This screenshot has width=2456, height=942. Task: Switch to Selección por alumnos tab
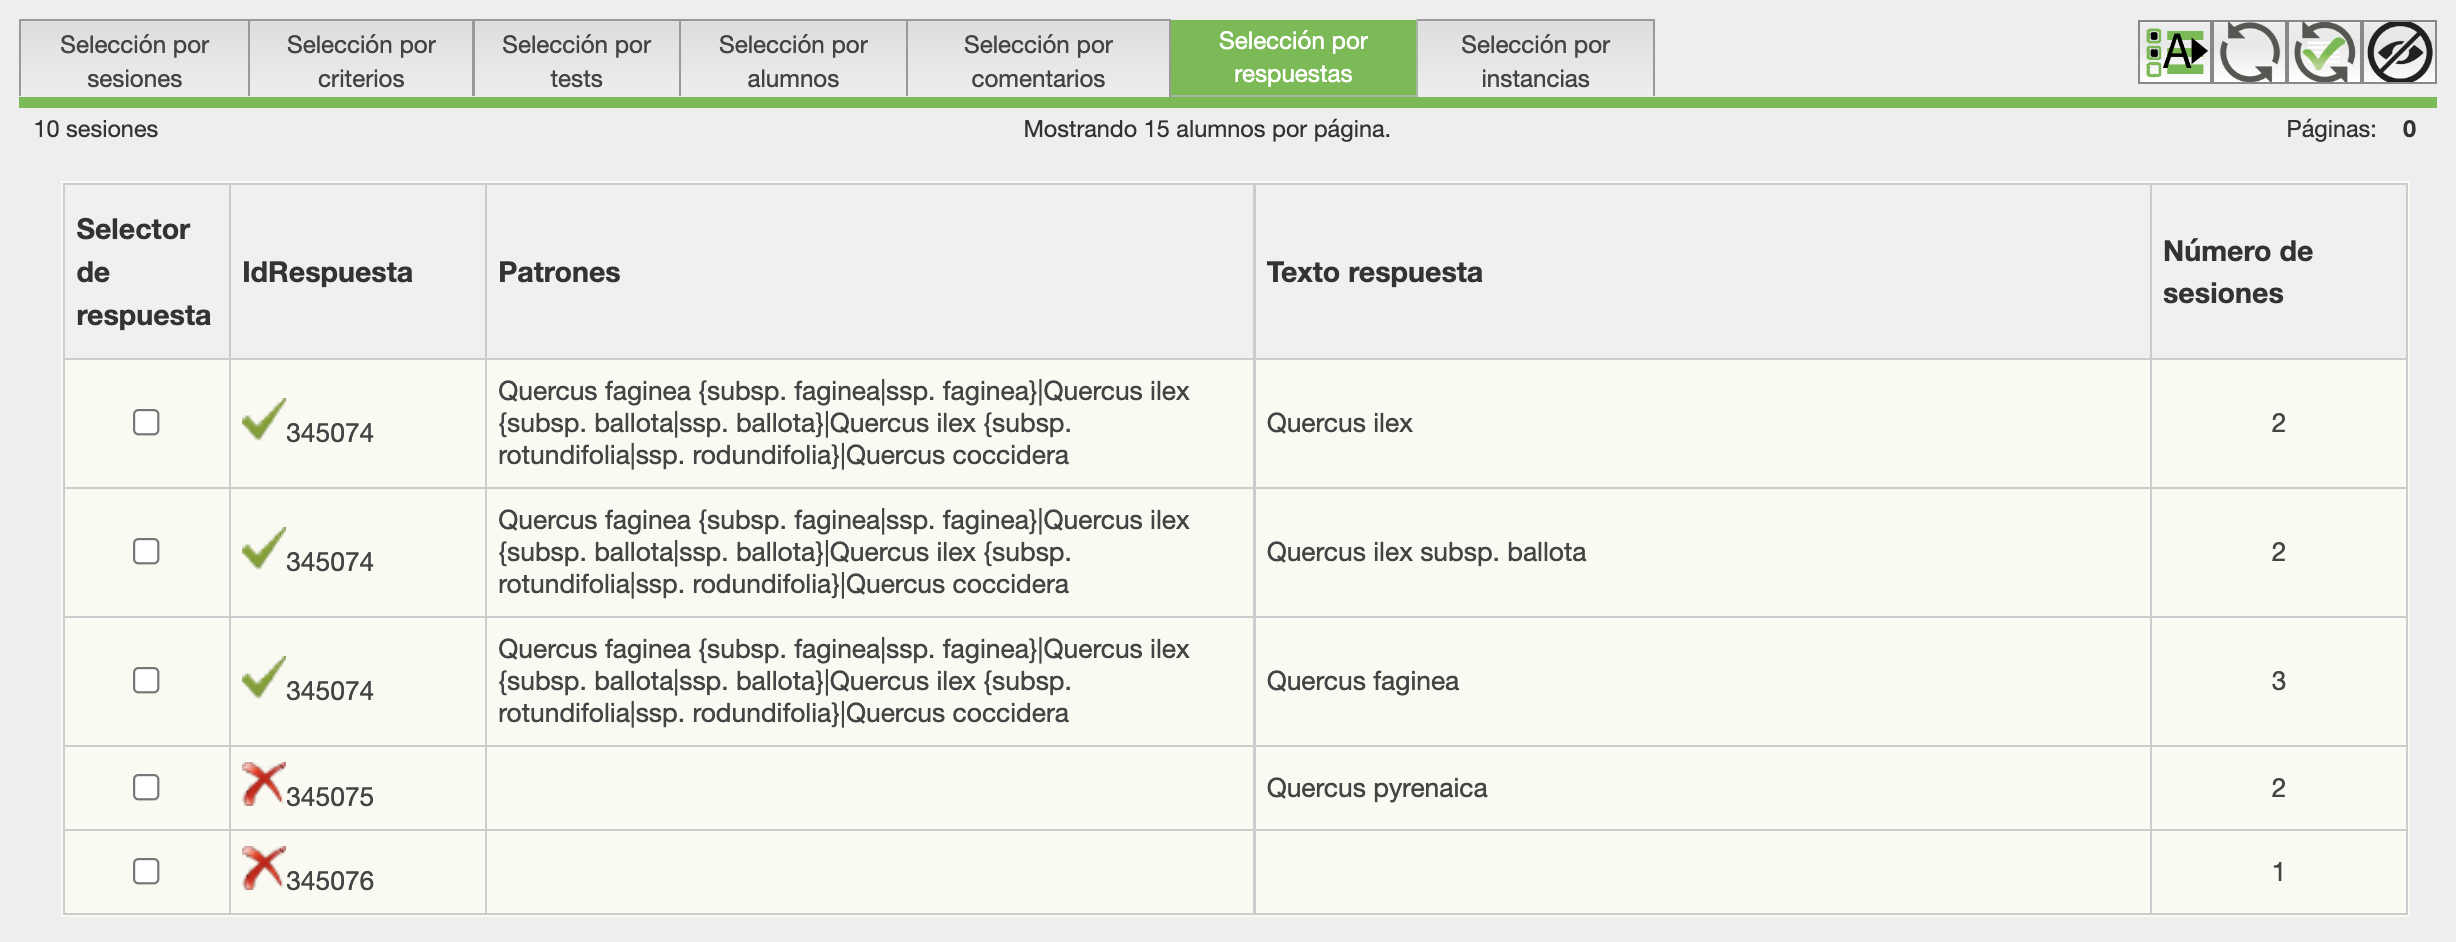pyautogui.click(x=793, y=61)
